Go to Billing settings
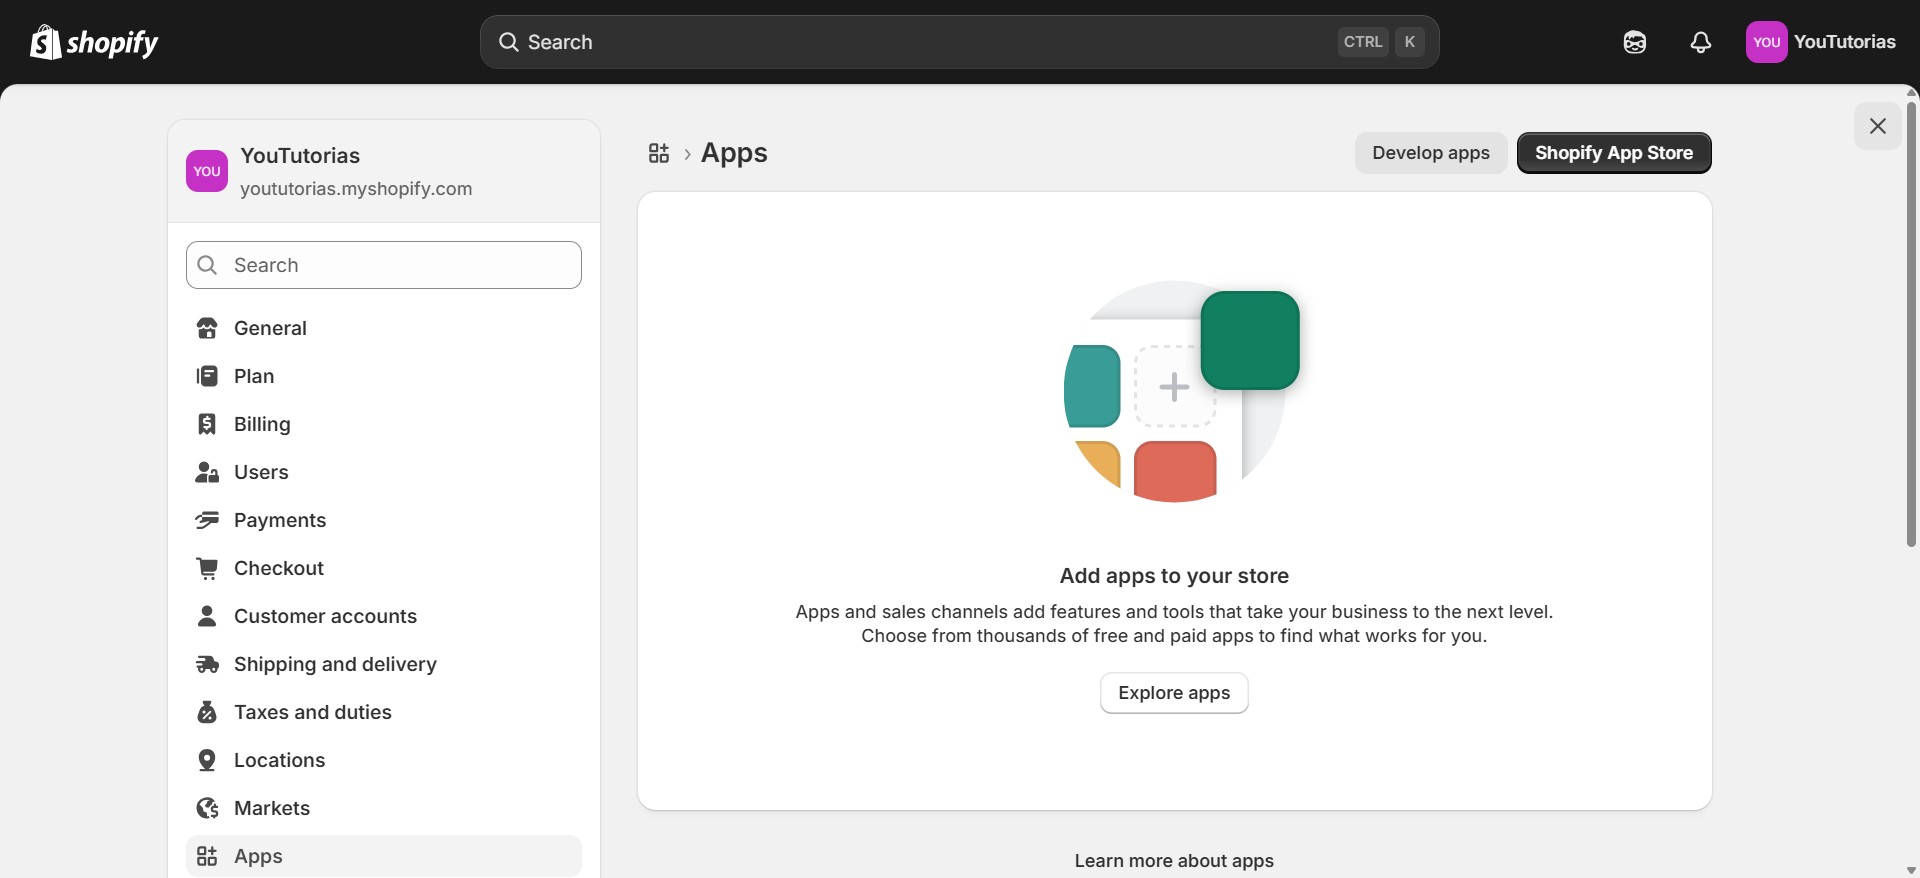Viewport: 1920px width, 878px height. pyautogui.click(x=384, y=424)
